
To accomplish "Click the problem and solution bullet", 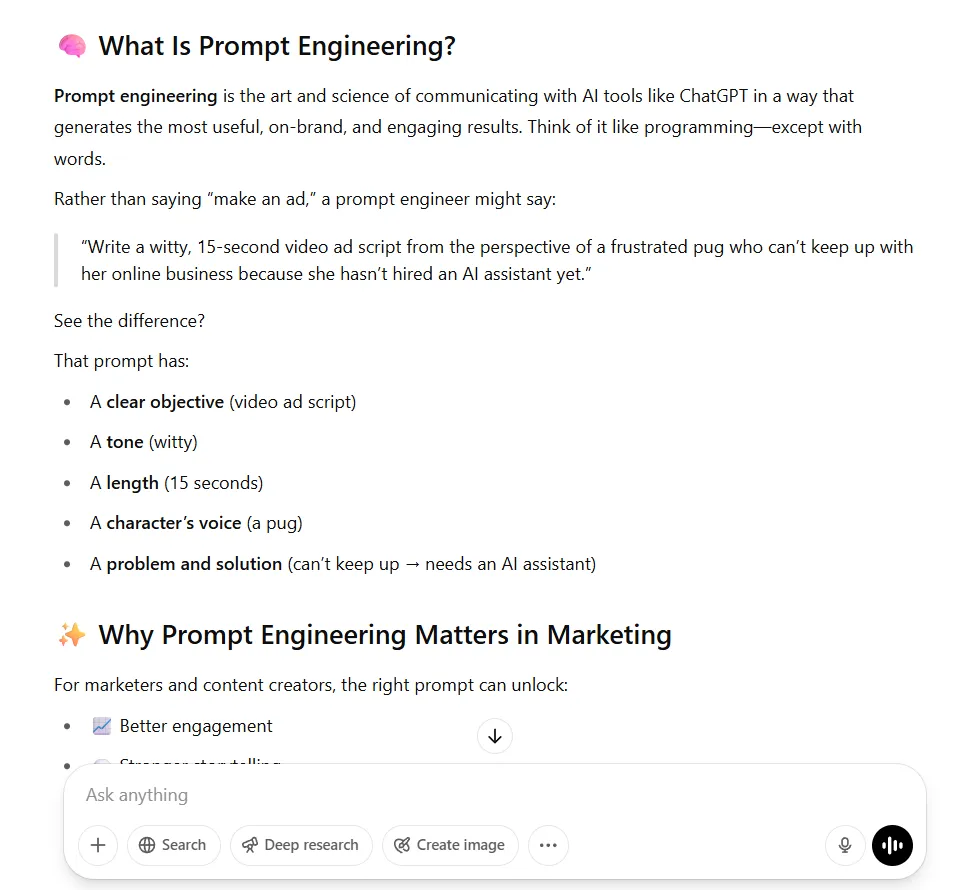I will point(342,564).
